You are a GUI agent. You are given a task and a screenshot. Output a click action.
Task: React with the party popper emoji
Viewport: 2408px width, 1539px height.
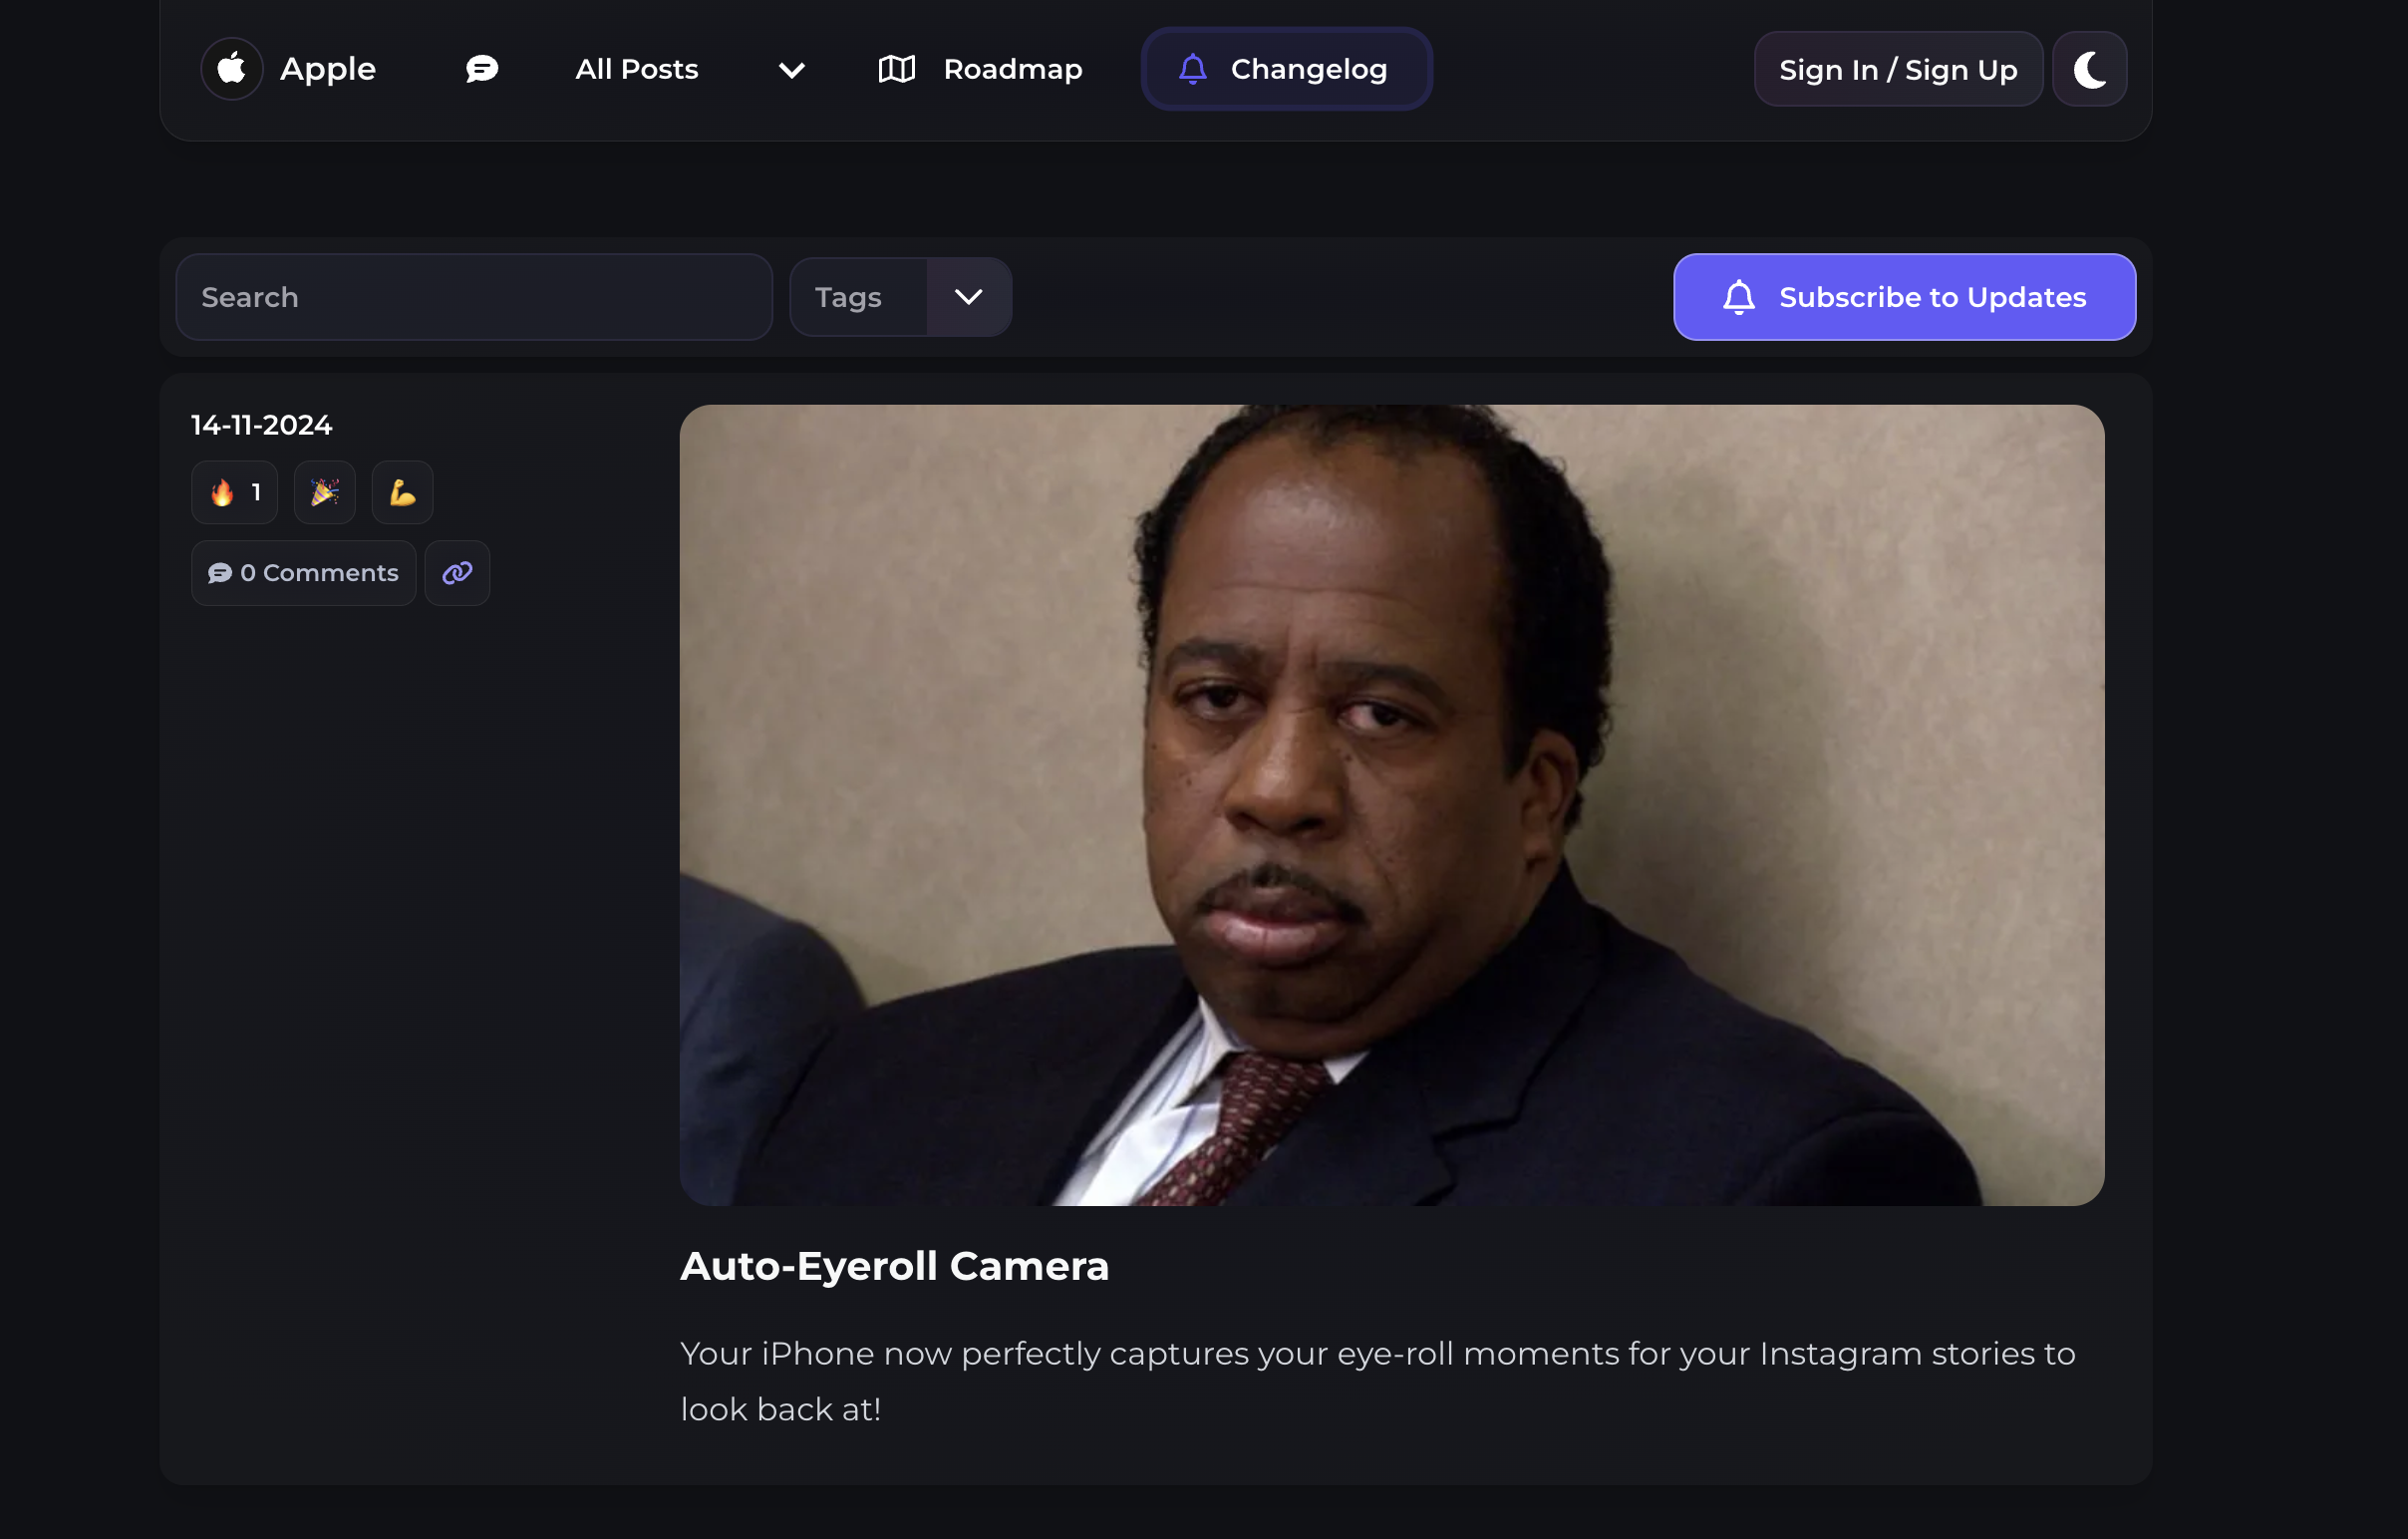(325, 492)
